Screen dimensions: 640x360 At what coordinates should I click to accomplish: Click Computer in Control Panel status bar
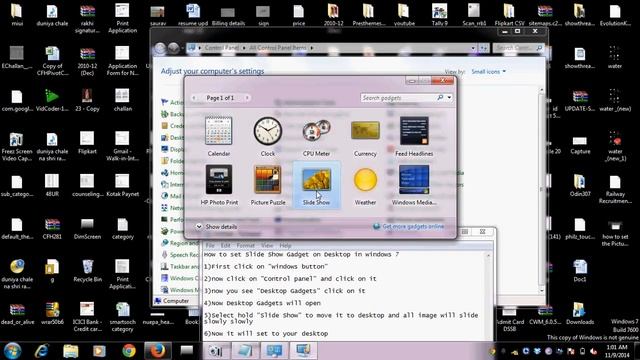coord(172,301)
